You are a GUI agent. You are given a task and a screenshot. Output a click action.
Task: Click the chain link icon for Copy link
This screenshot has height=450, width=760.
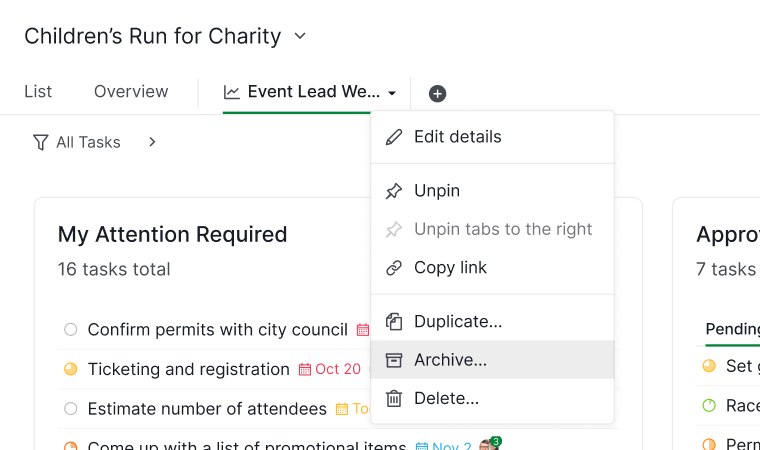[394, 268]
